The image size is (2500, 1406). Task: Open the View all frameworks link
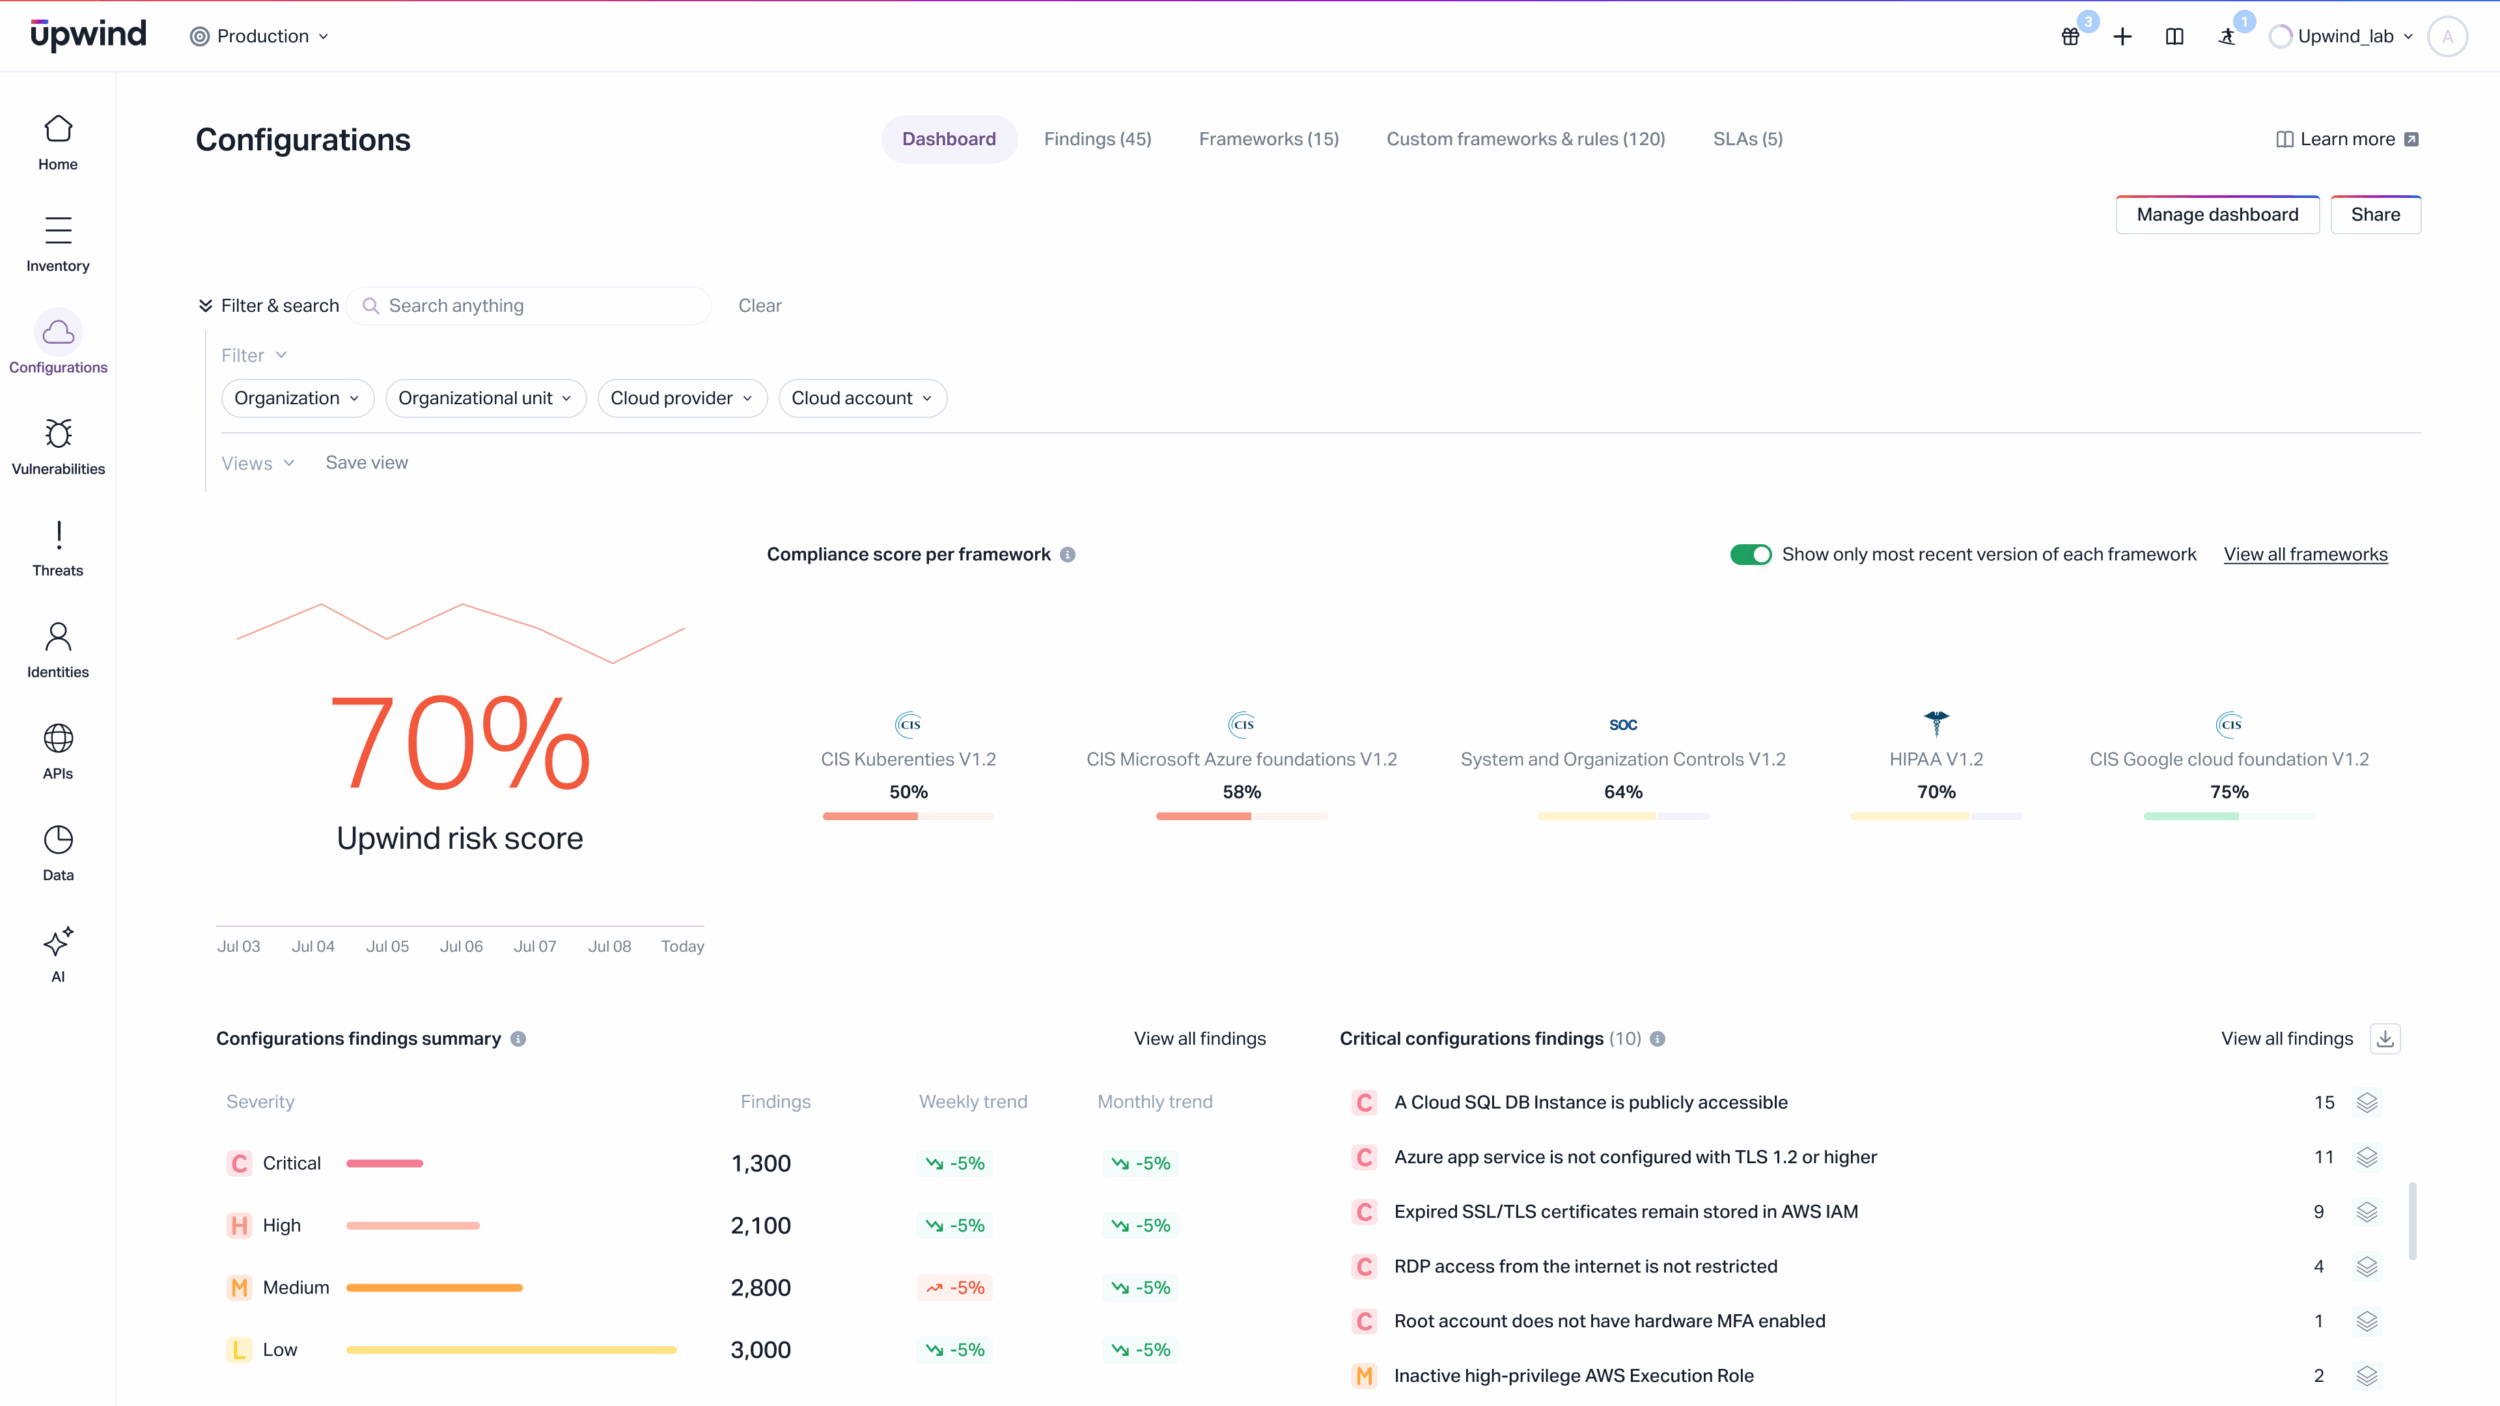pyautogui.click(x=2305, y=555)
